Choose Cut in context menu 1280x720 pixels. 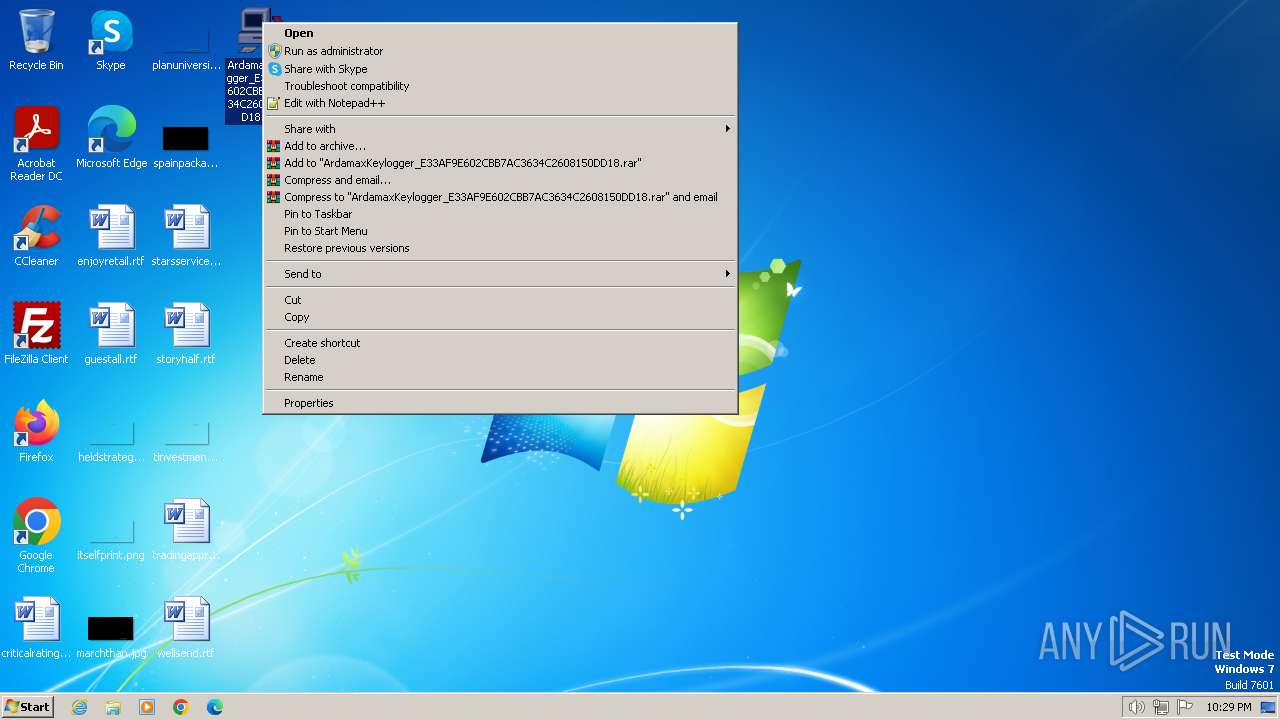tap(500, 300)
